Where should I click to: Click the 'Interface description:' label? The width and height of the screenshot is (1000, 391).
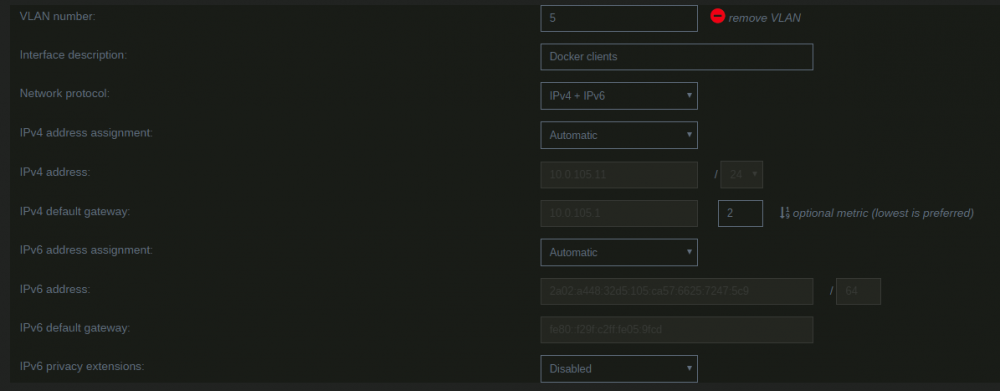tap(74, 55)
